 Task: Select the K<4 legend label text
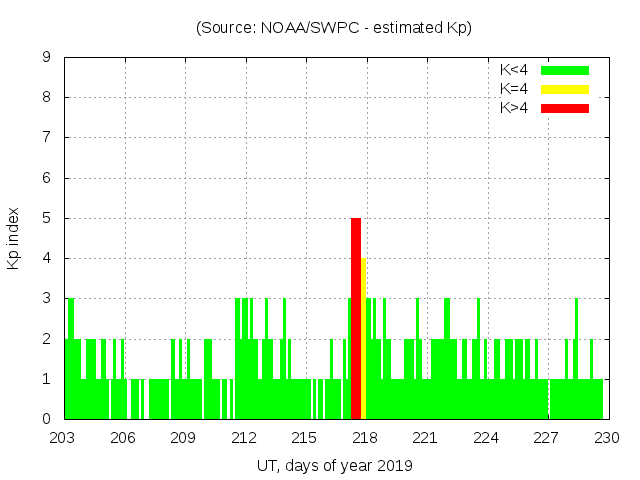(x=514, y=70)
